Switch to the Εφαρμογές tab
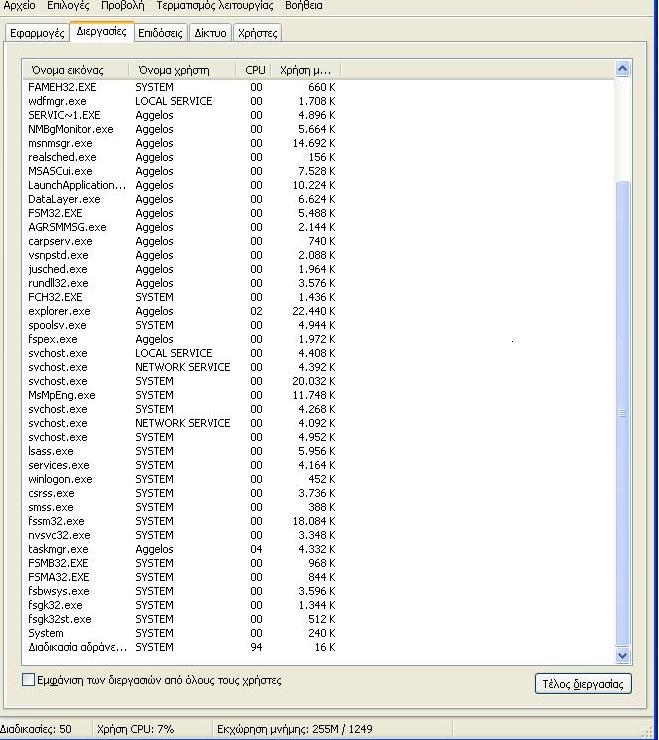This screenshot has width=659, height=740. [x=37, y=33]
